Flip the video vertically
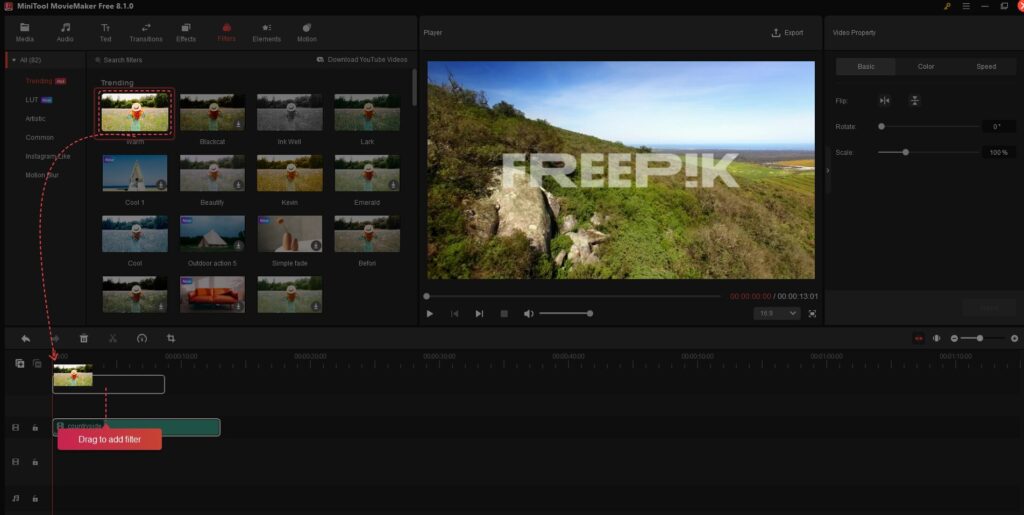The height and width of the screenshot is (515, 1024). click(x=915, y=101)
